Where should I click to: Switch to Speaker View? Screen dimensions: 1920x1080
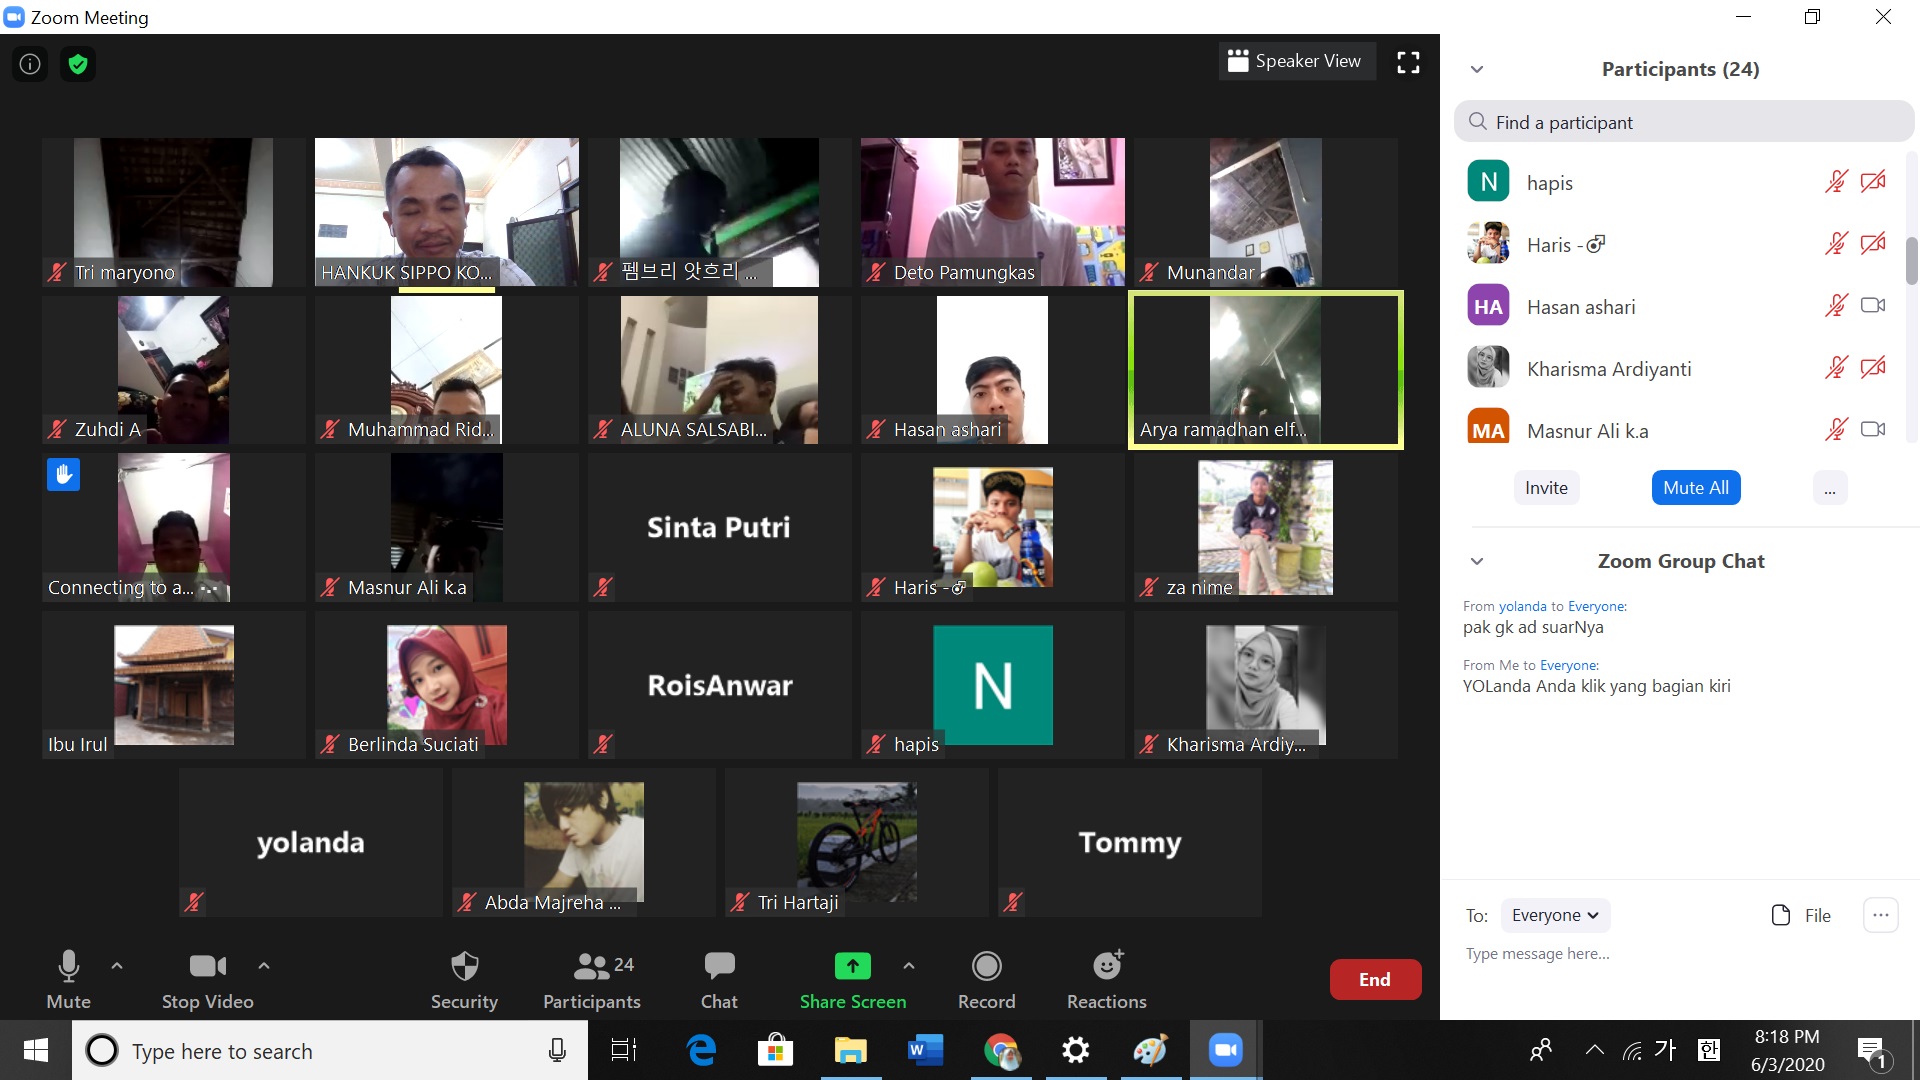coord(1296,62)
